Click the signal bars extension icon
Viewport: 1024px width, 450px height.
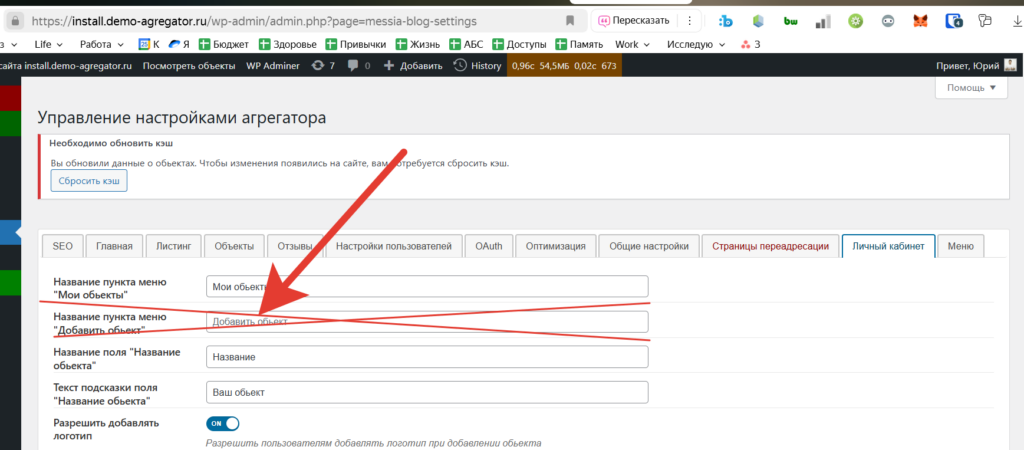click(823, 20)
